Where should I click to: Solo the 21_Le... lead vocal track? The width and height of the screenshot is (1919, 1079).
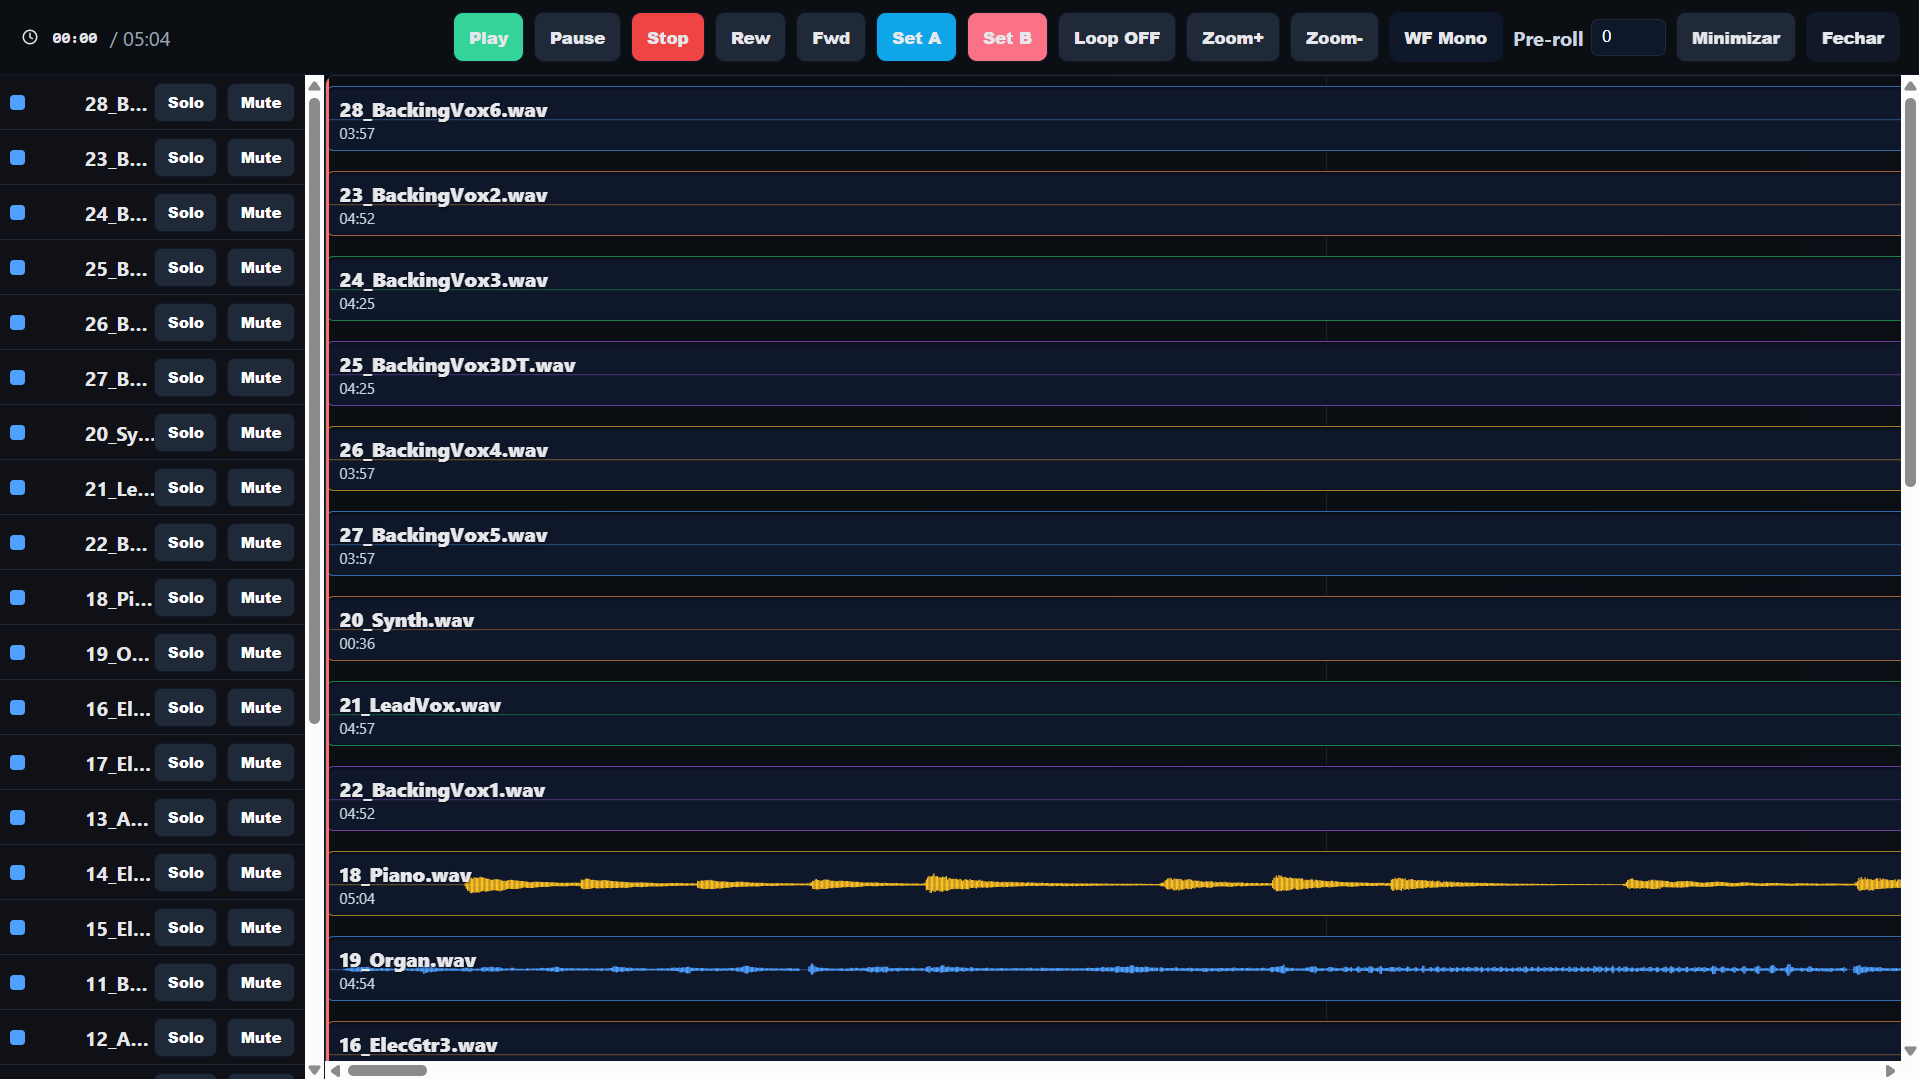tap(186, 488)
